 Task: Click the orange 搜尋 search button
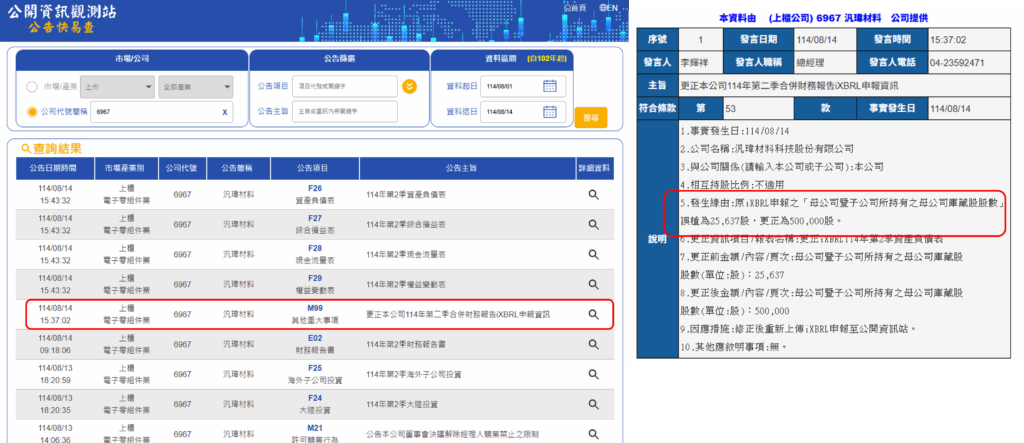tap(590, 117)
